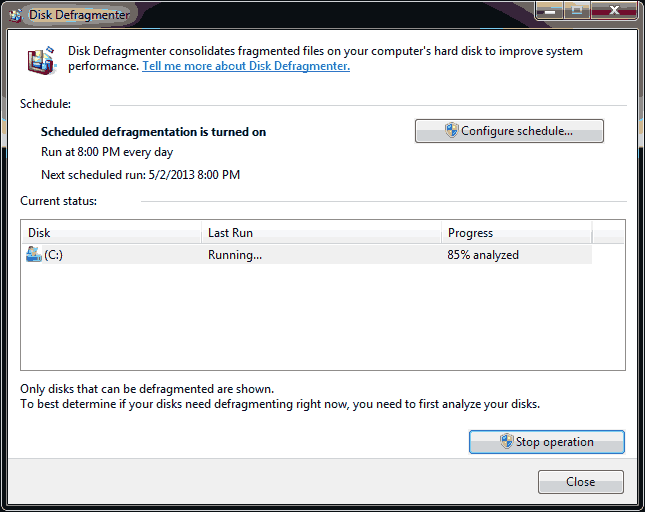Click the Running... status cell

pos(235,255)
